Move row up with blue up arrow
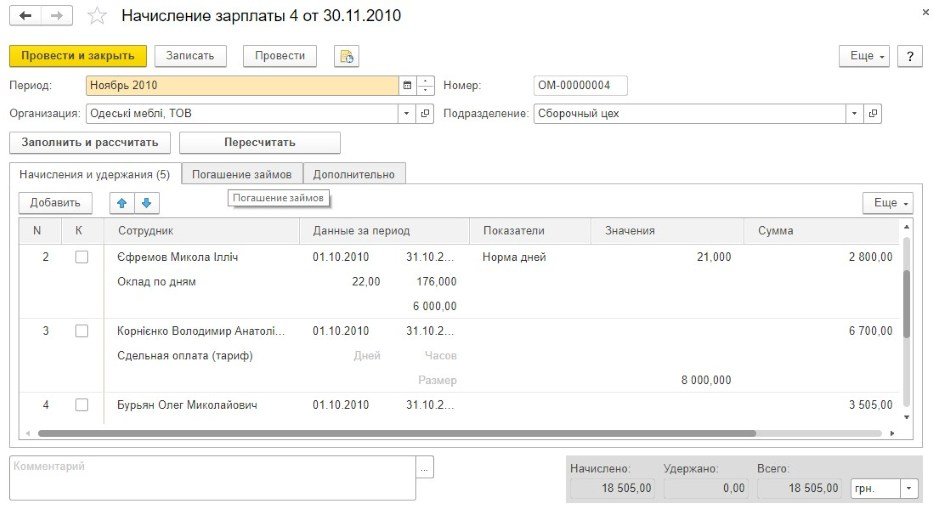The width and height of the screenshot is (940, 510). pos(122,203)
